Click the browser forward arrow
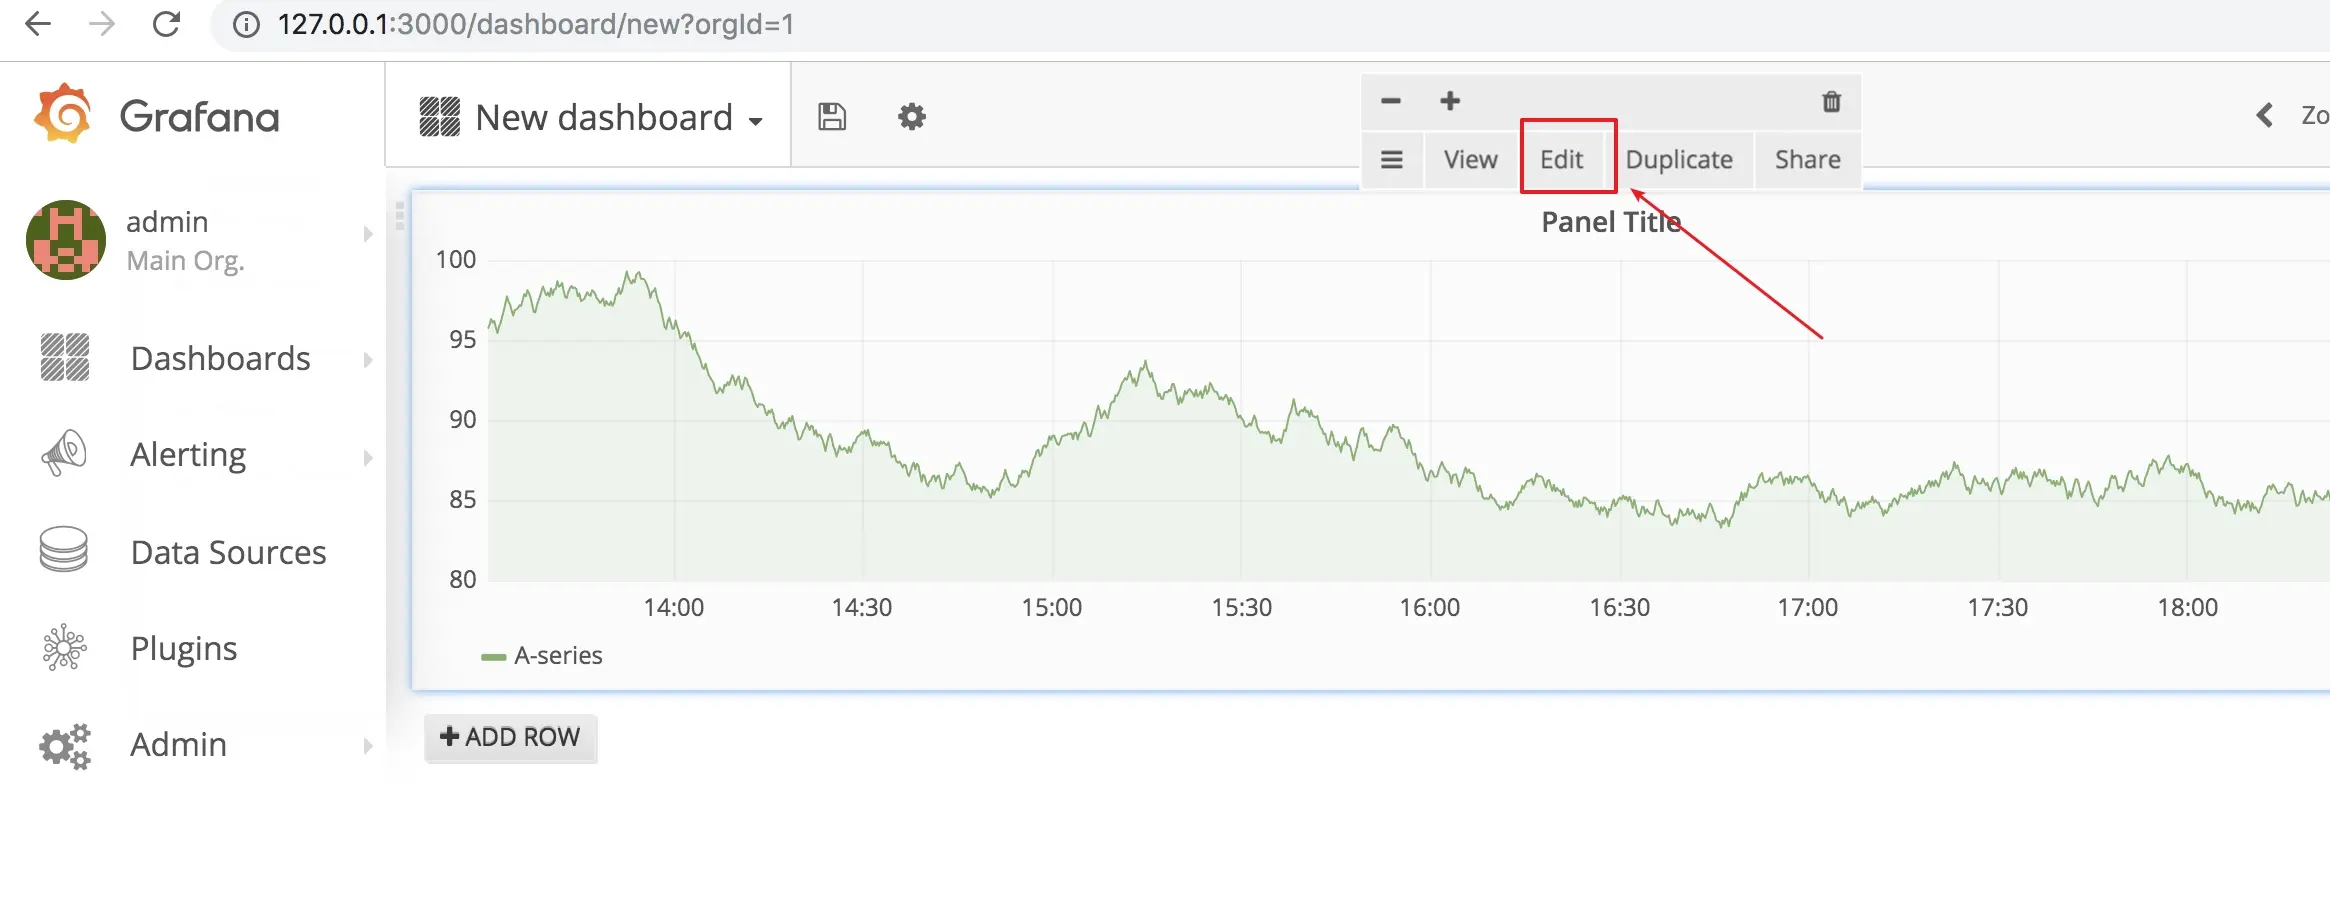The image size is (2330, 910). pyautogui.click(x=102, y=24)
